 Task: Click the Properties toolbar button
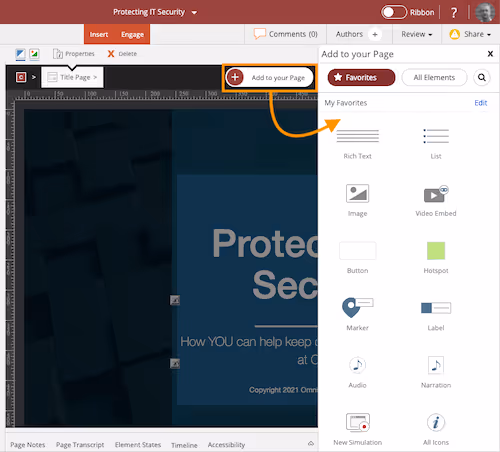click(x=74, y=54)
